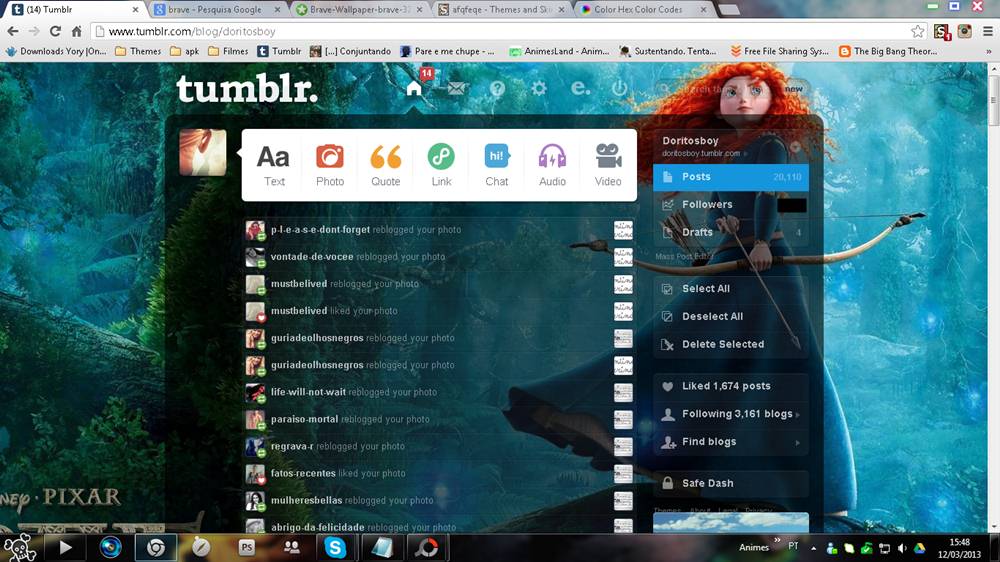Click the doritosboy.tumblr.com link
The image size is (1000, 562).
(x=701, y=154)
